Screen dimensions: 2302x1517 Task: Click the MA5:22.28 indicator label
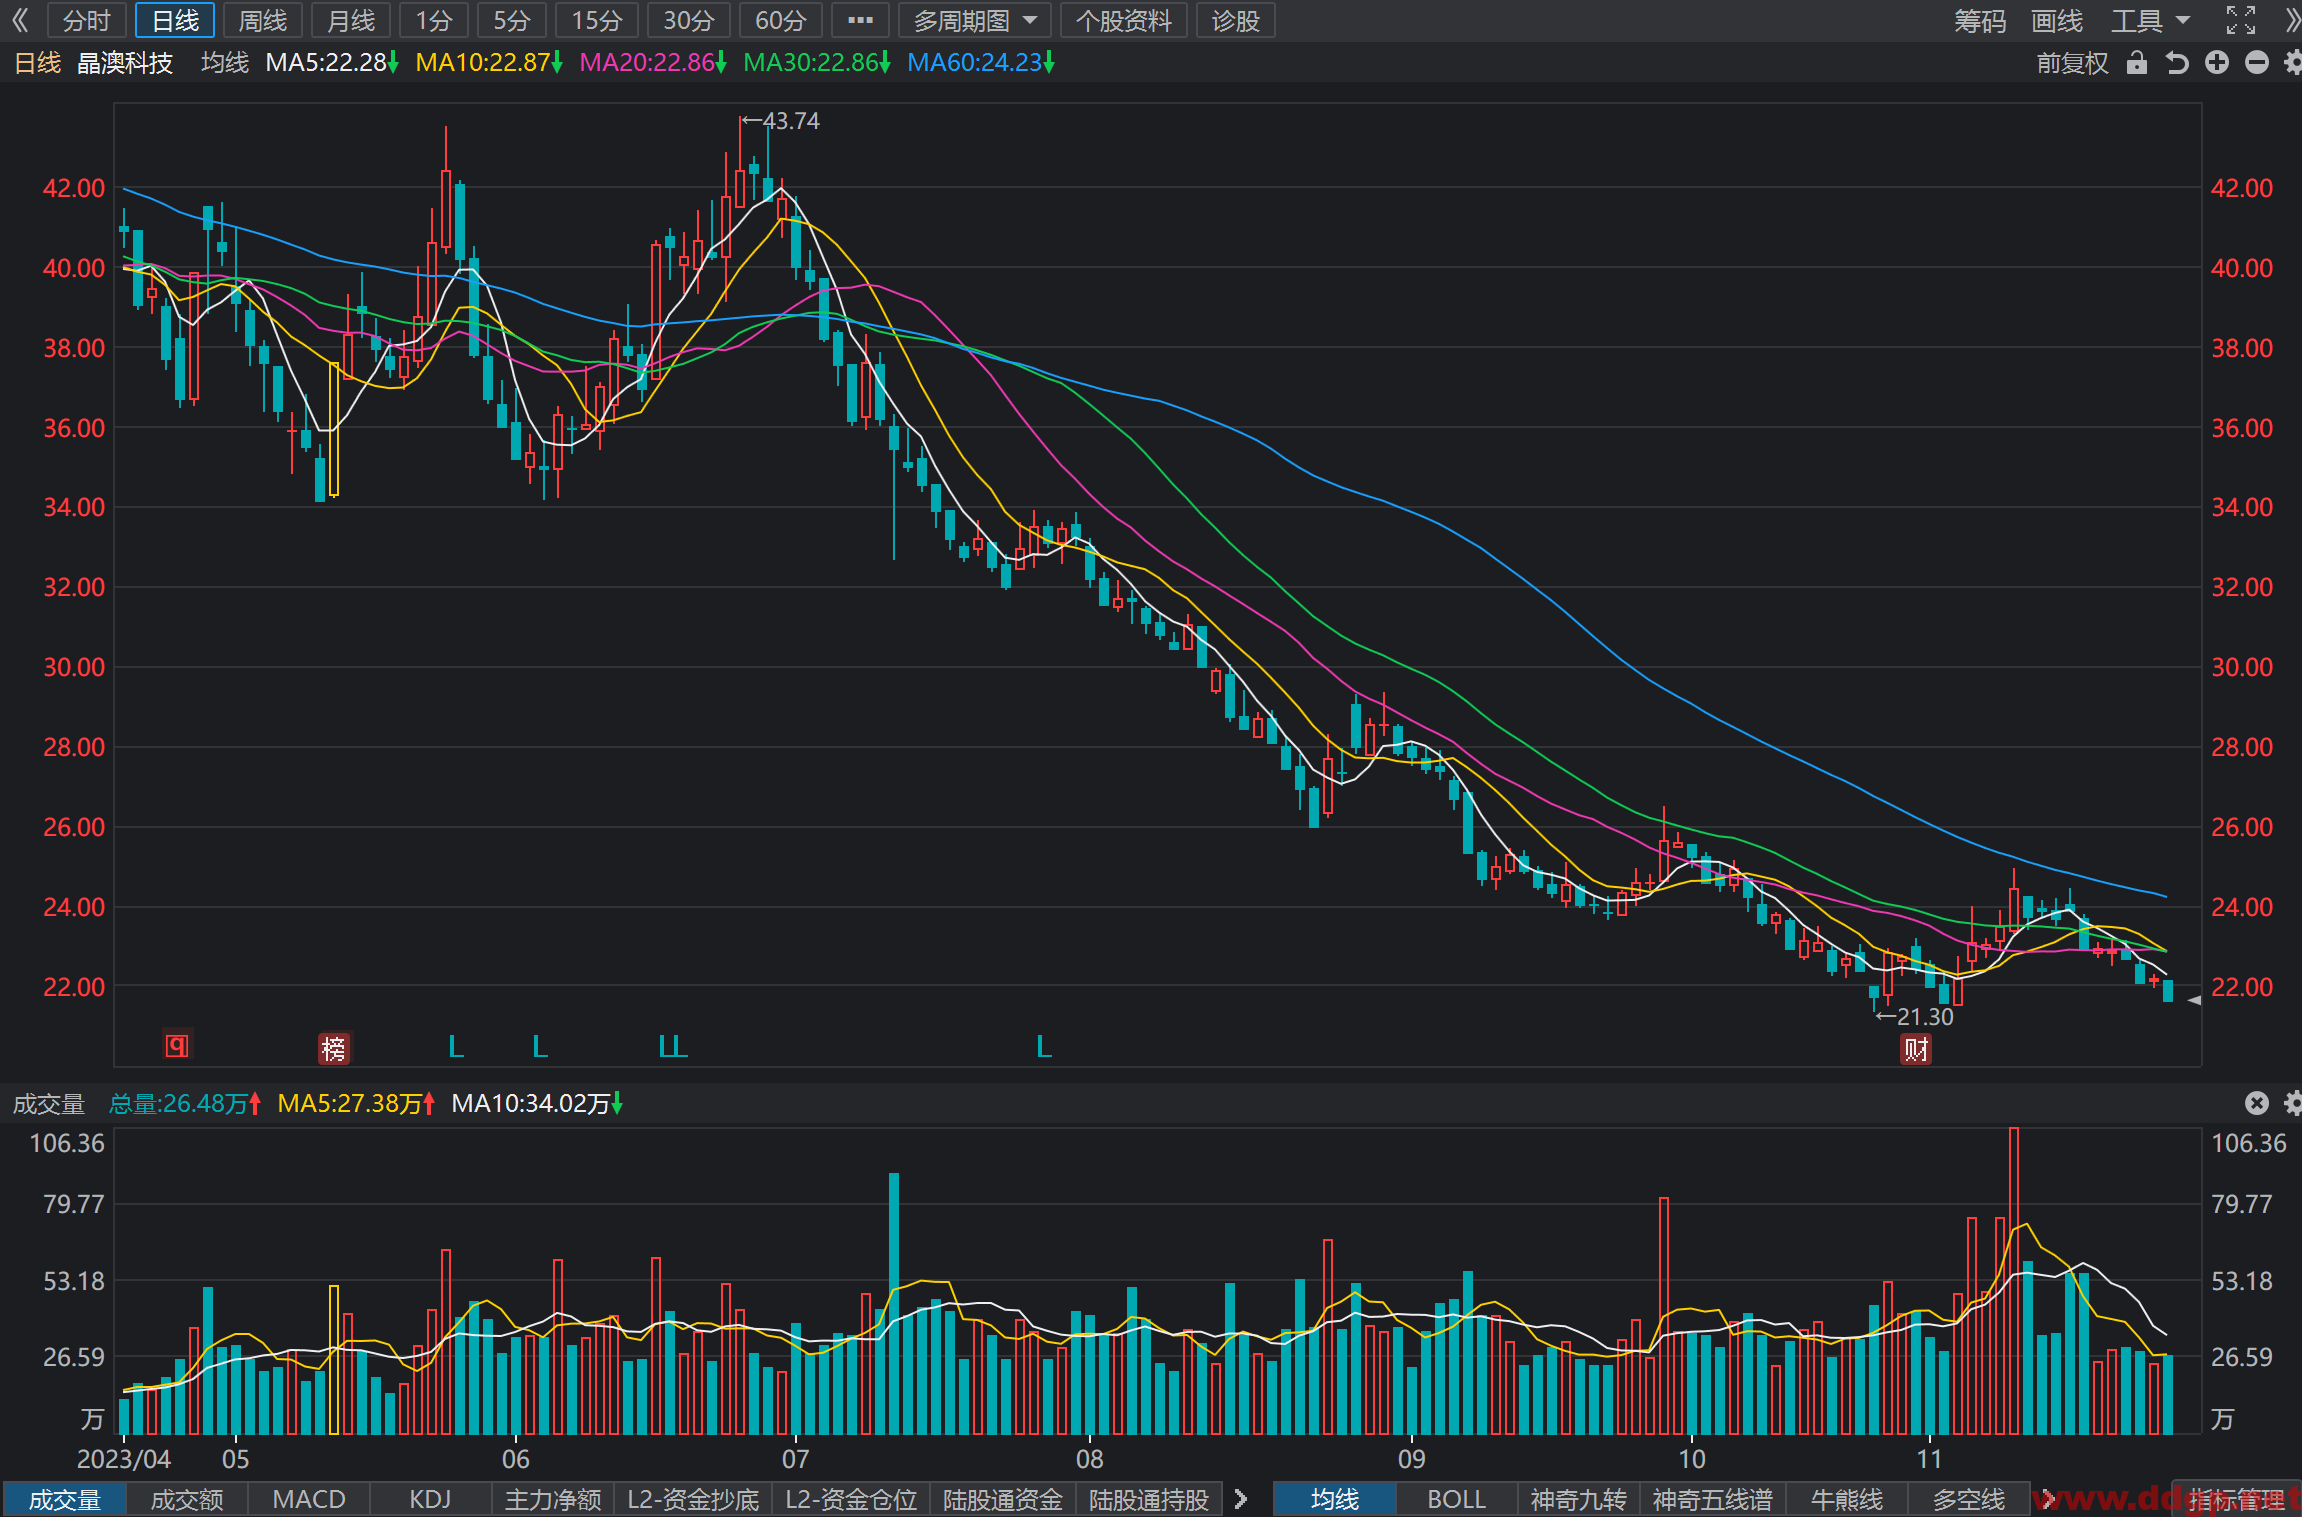[332, 63]
